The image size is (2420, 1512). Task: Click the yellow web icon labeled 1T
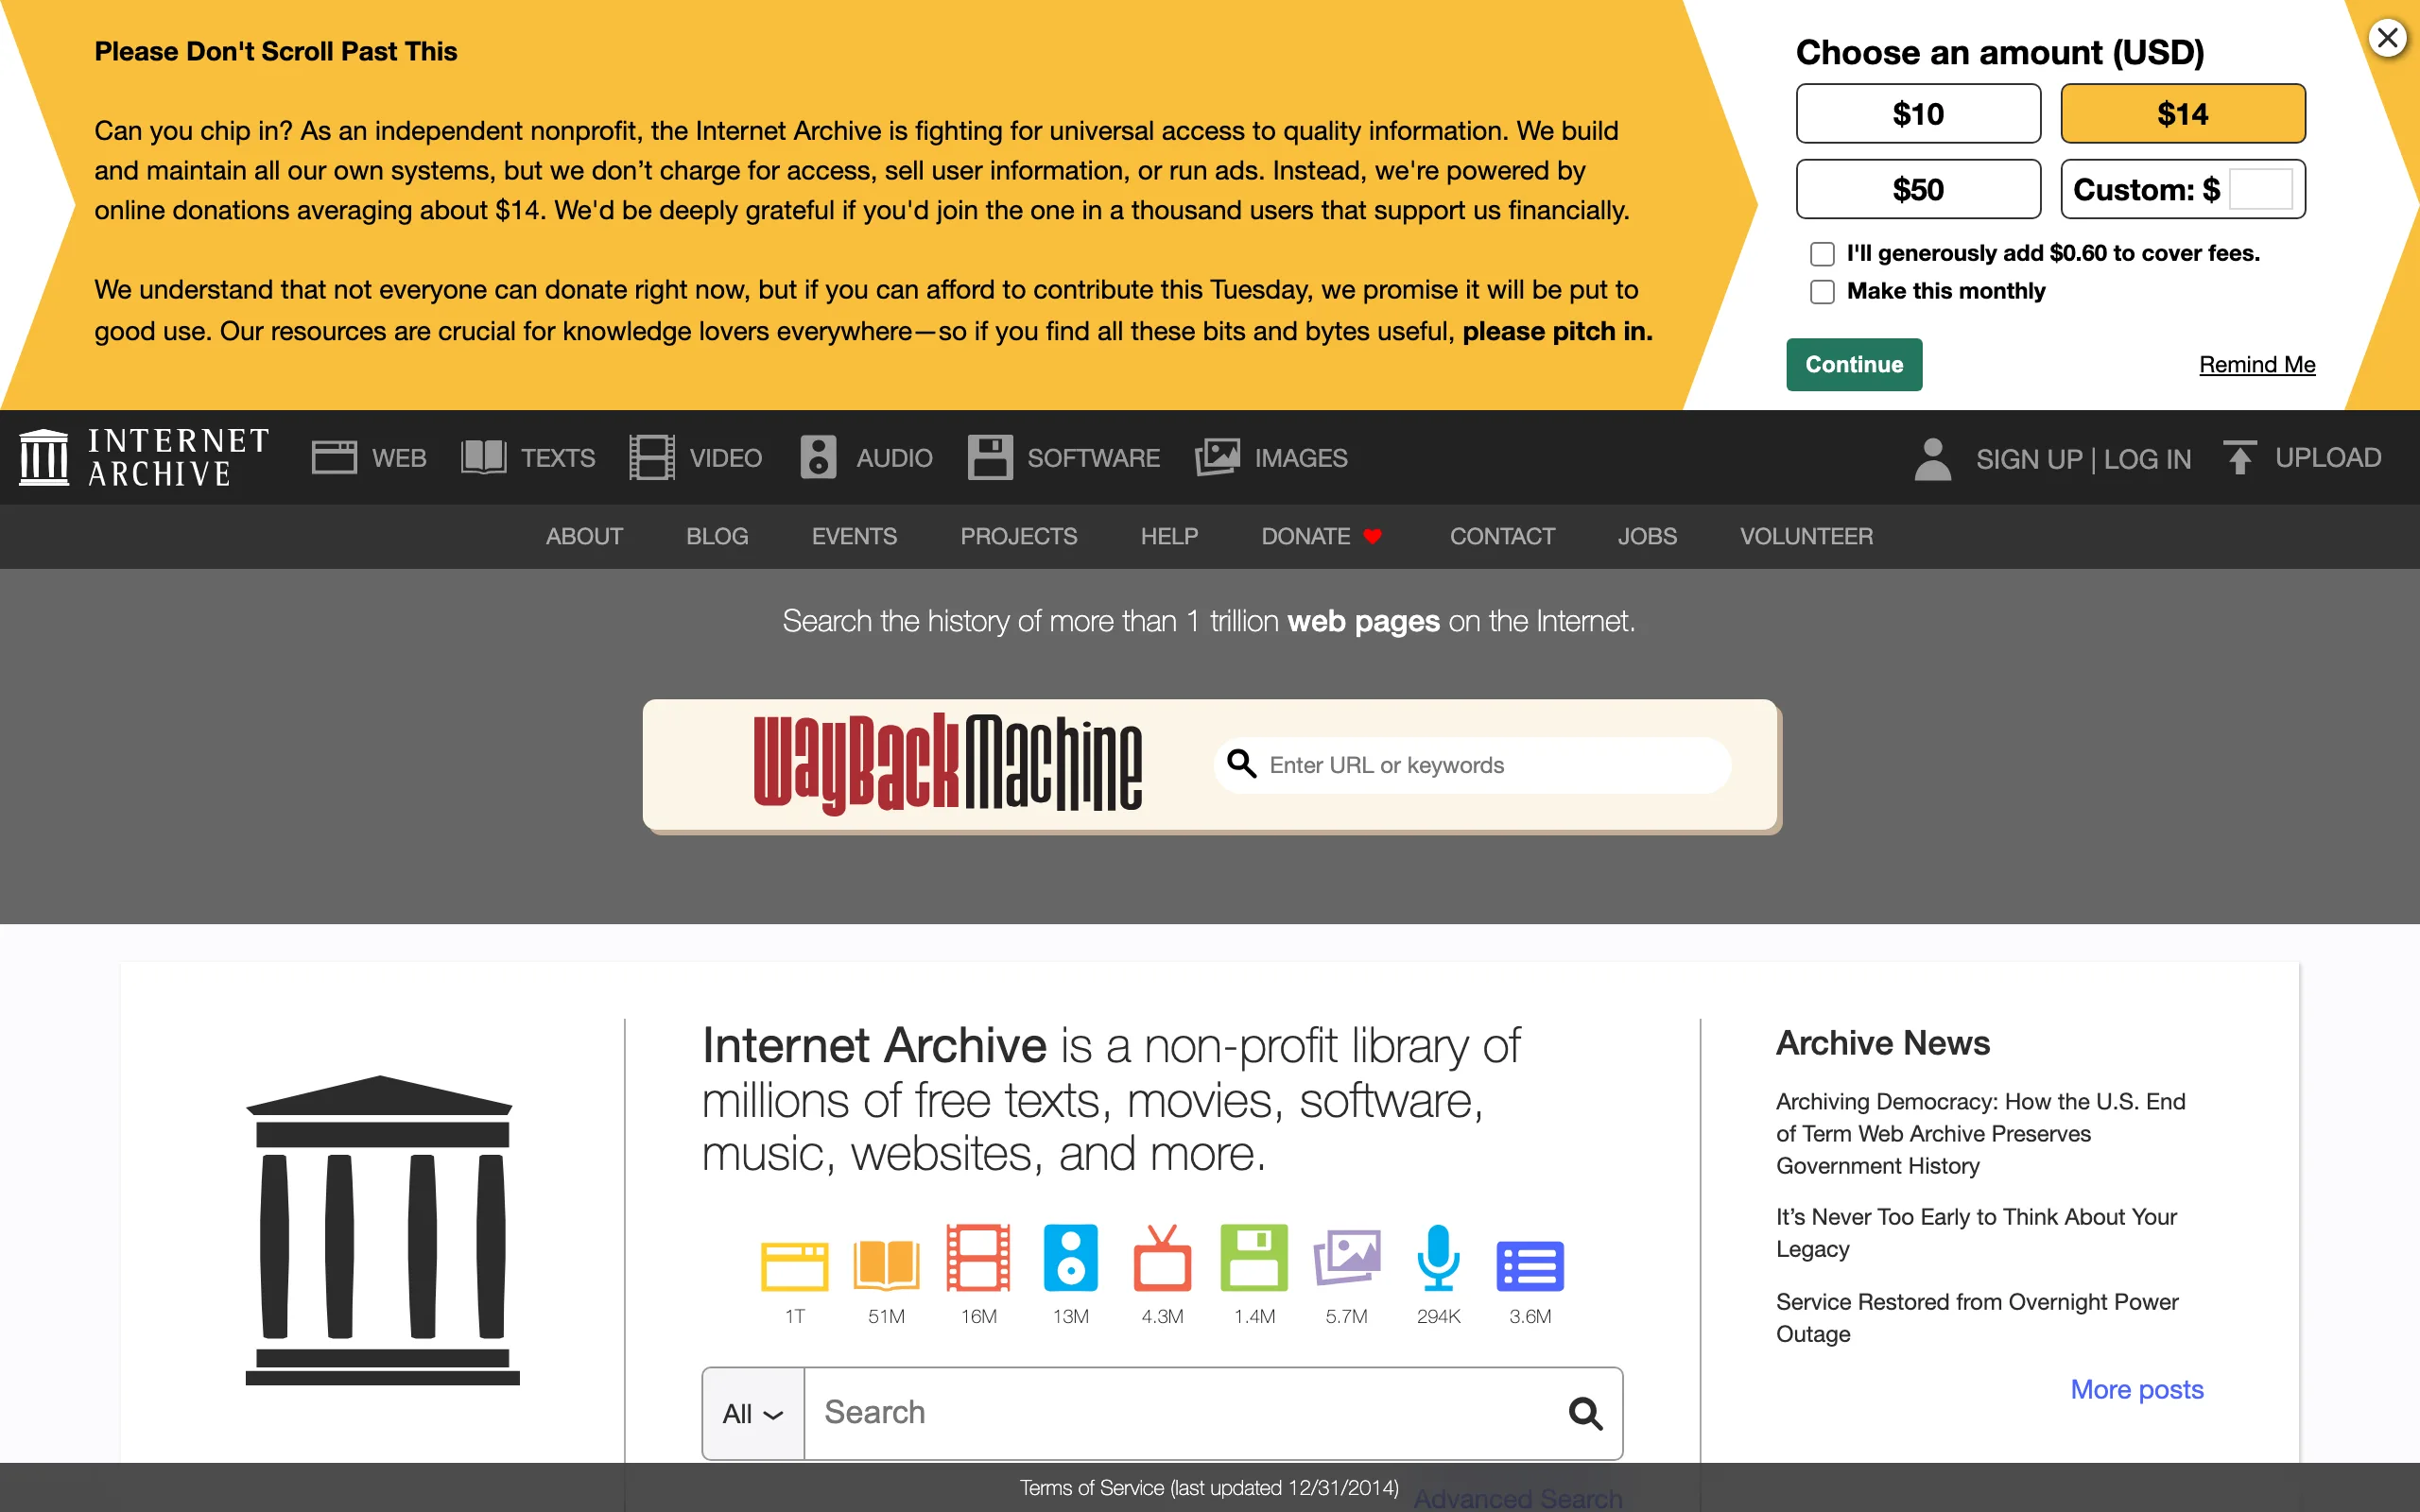(x=794, y=1265)
